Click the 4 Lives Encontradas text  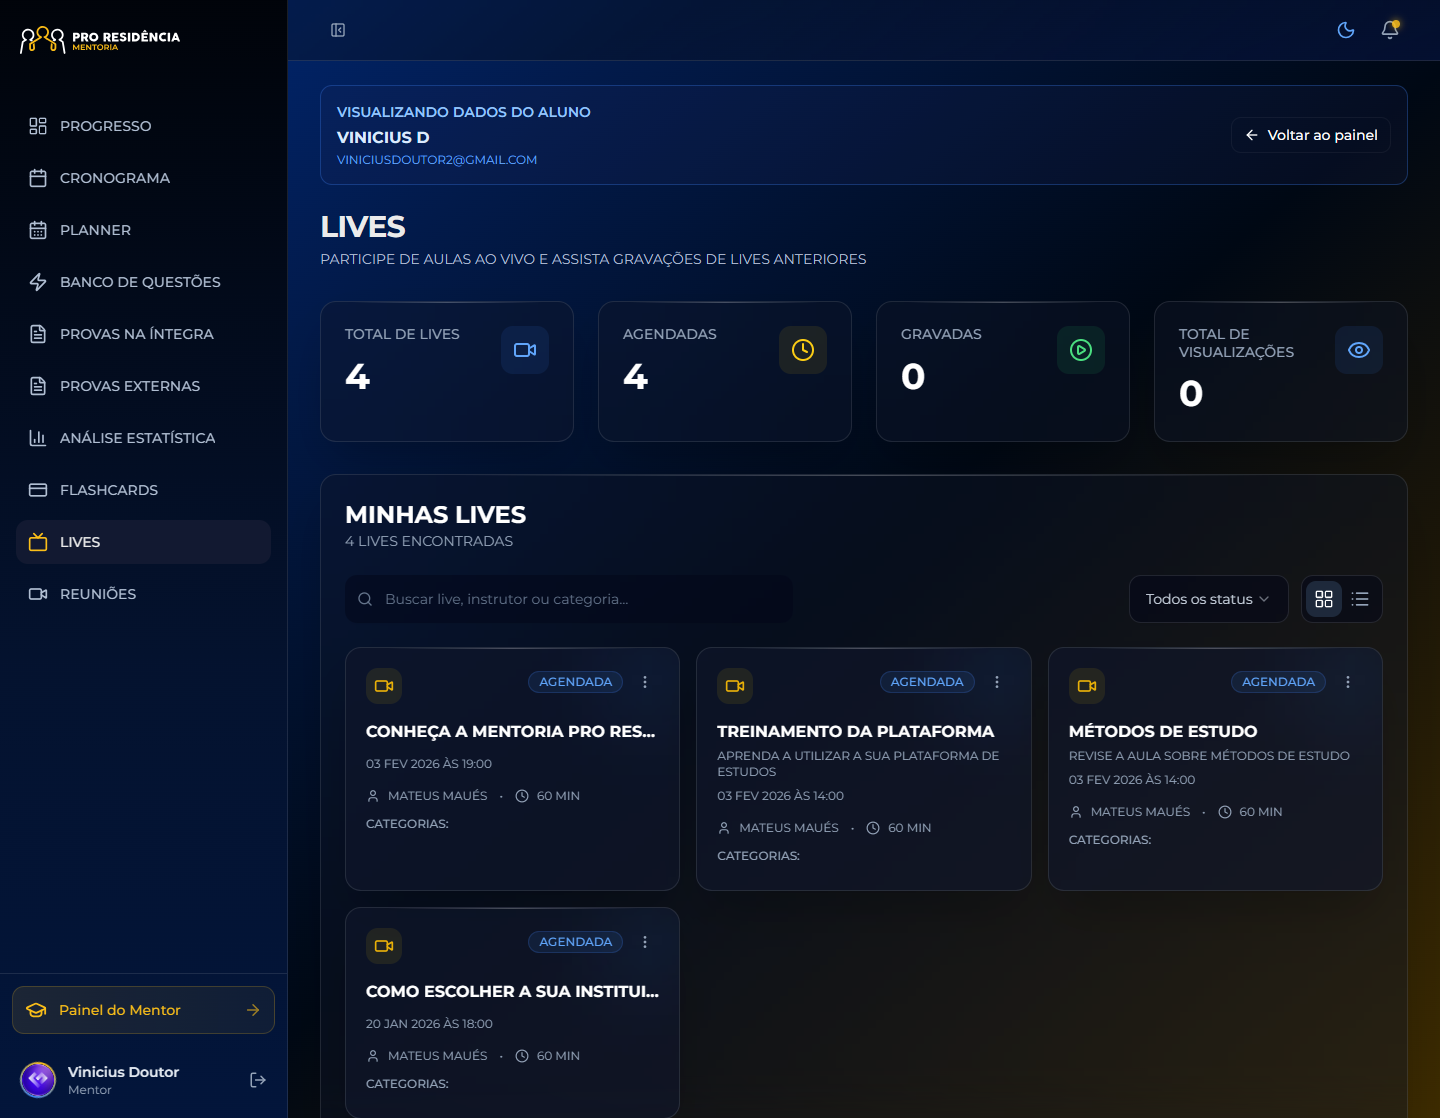pyautogui.click(x=429, y=541)
